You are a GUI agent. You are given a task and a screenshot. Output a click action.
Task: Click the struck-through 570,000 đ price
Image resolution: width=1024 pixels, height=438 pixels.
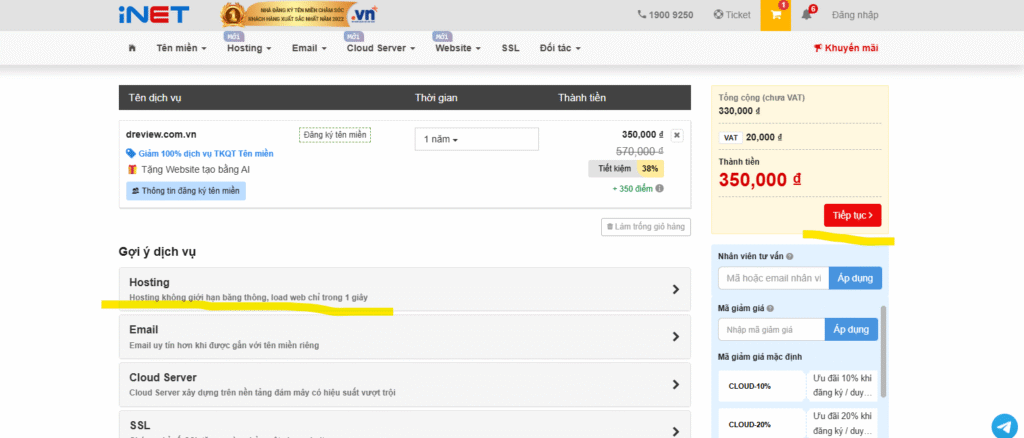(639, 151)
